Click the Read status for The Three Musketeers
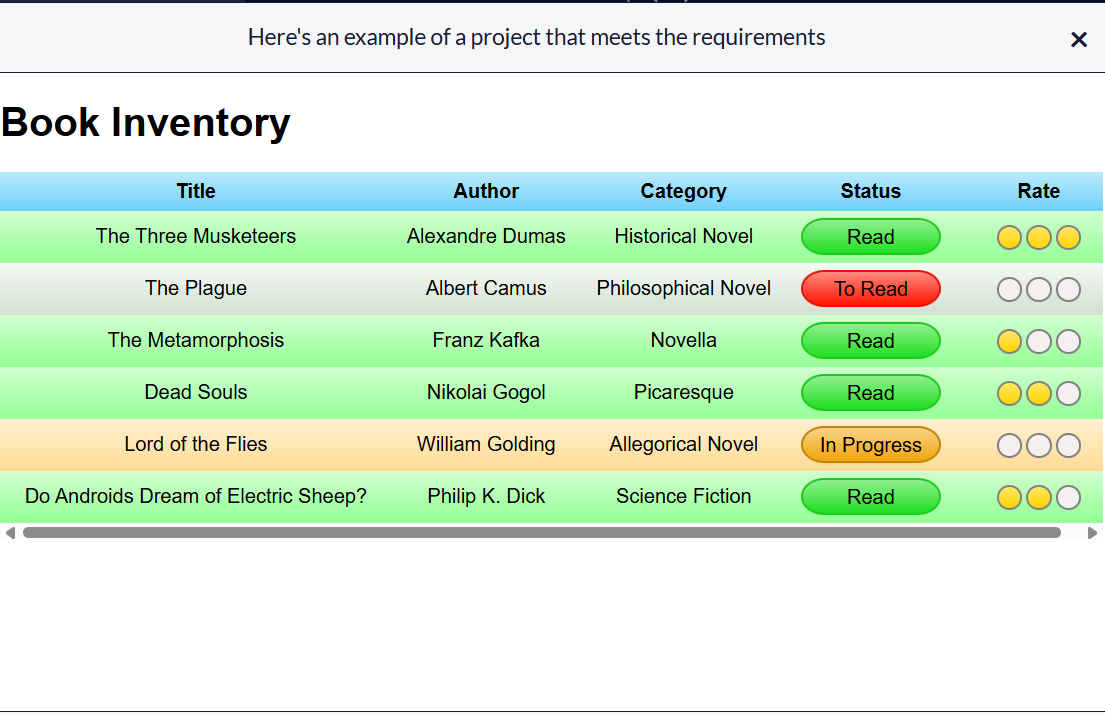1105x715 pixels. pos(870,237)
